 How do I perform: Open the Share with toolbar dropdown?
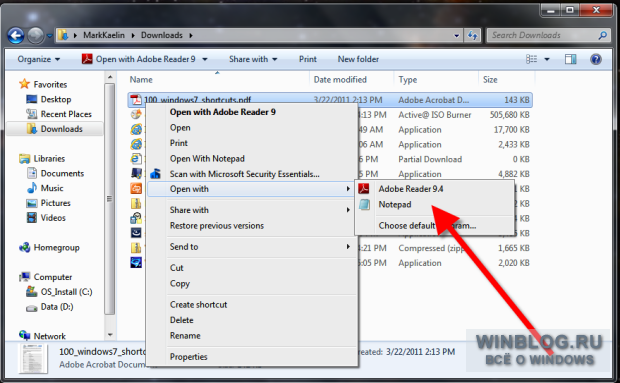coord(253,59)
